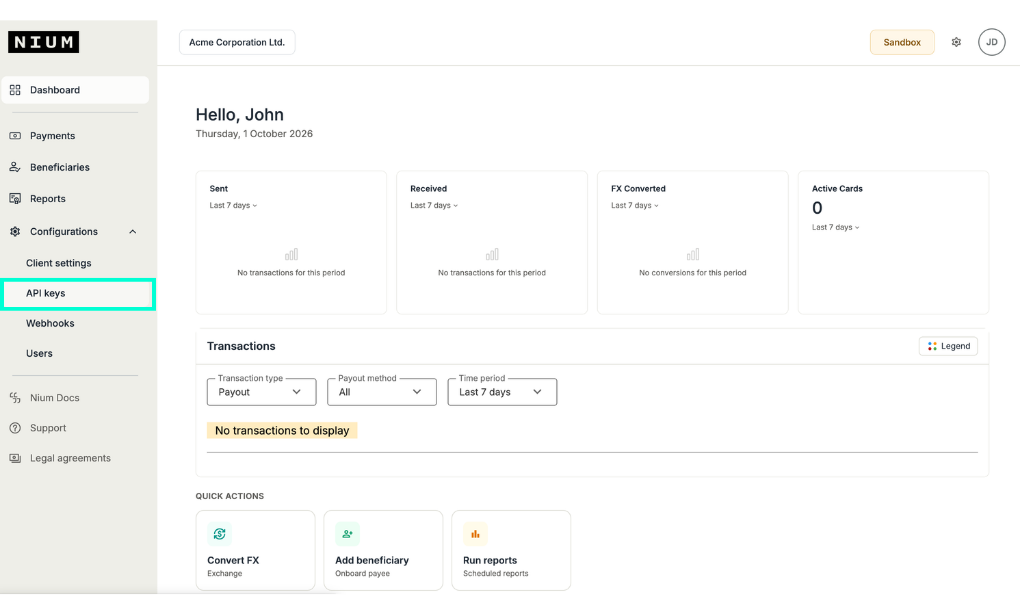Viewport: 1020px width, 614px height.
Task: Open the Payout method All dropdown
Action: tap(382, 392)
